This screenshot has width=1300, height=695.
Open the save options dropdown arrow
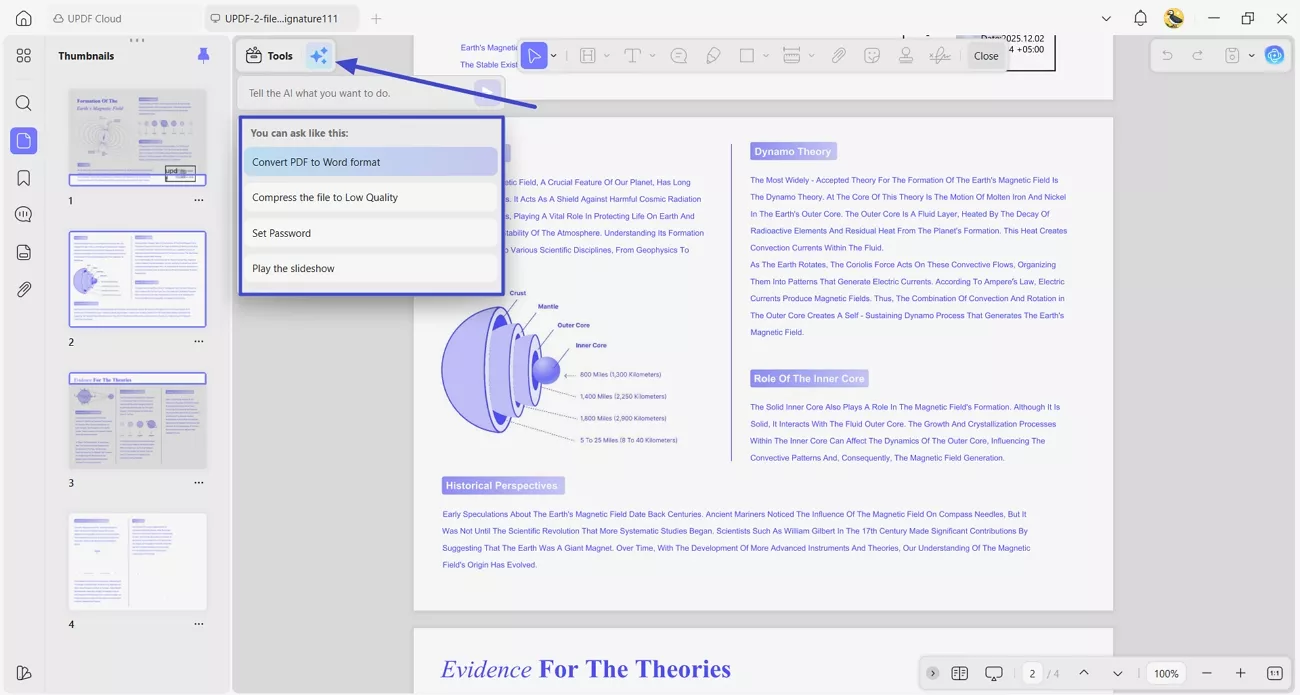[x=1251, y=56]
